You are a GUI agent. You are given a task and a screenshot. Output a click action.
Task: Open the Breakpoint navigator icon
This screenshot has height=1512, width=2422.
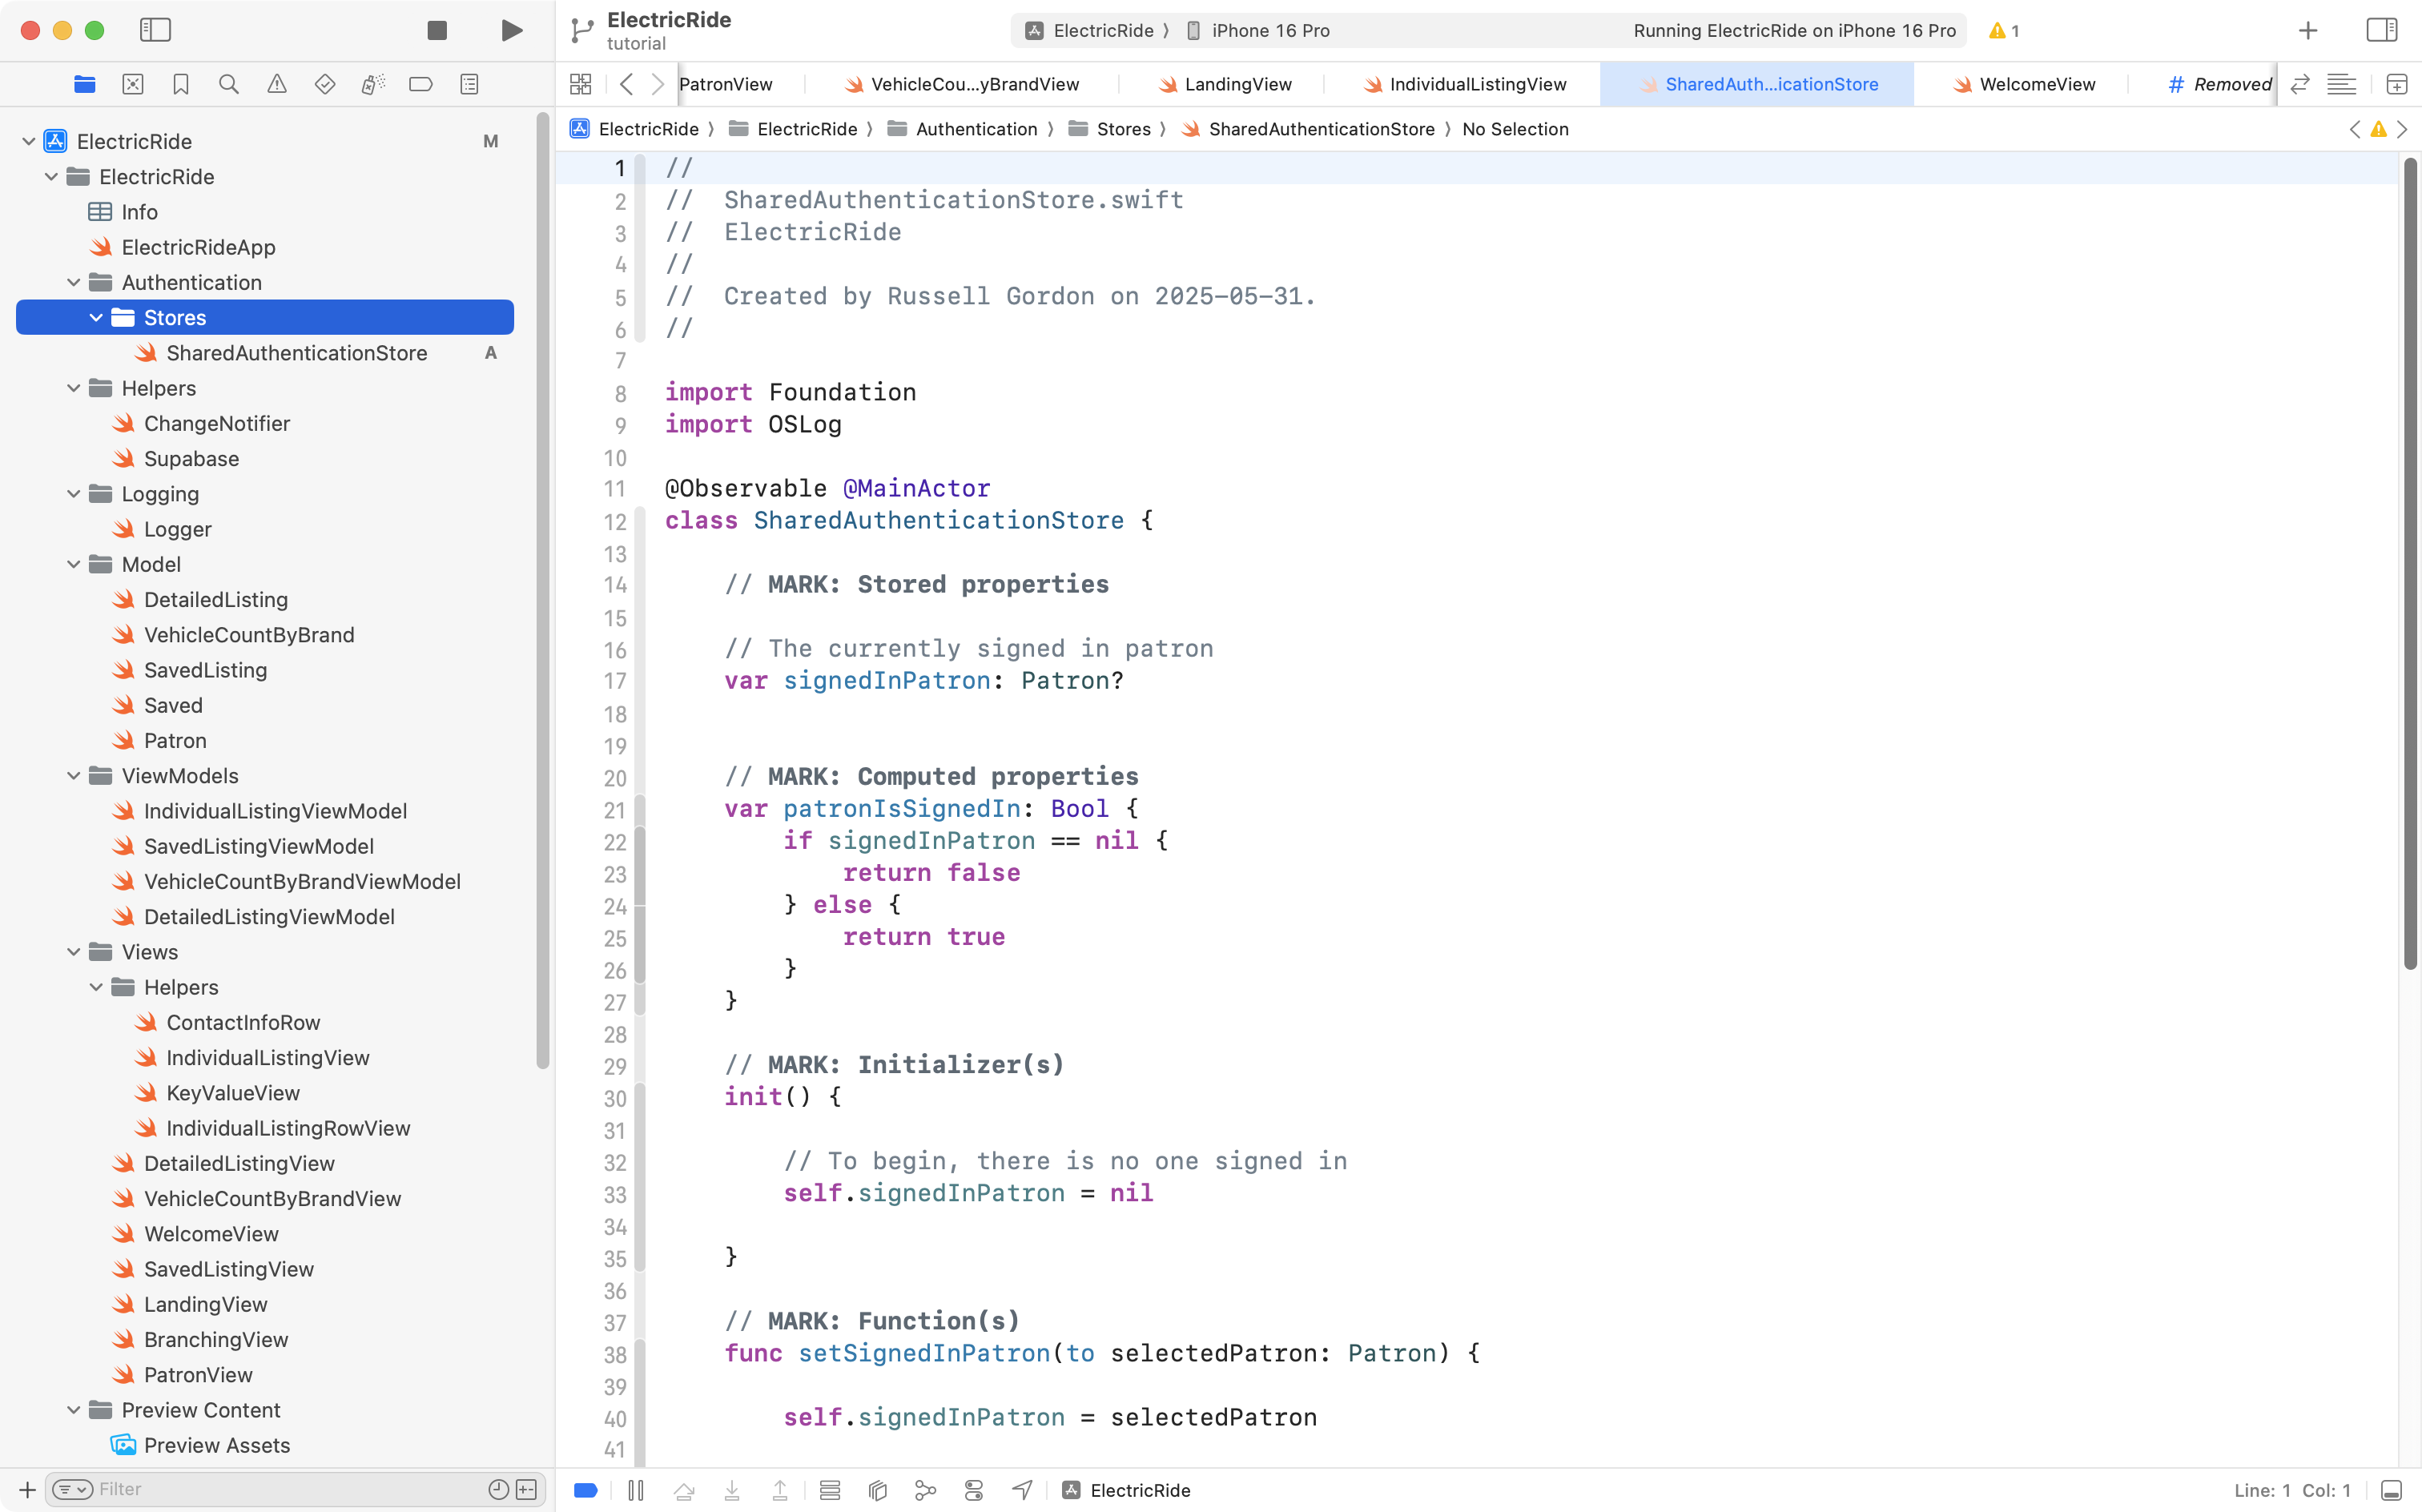(x=421, y=84)
